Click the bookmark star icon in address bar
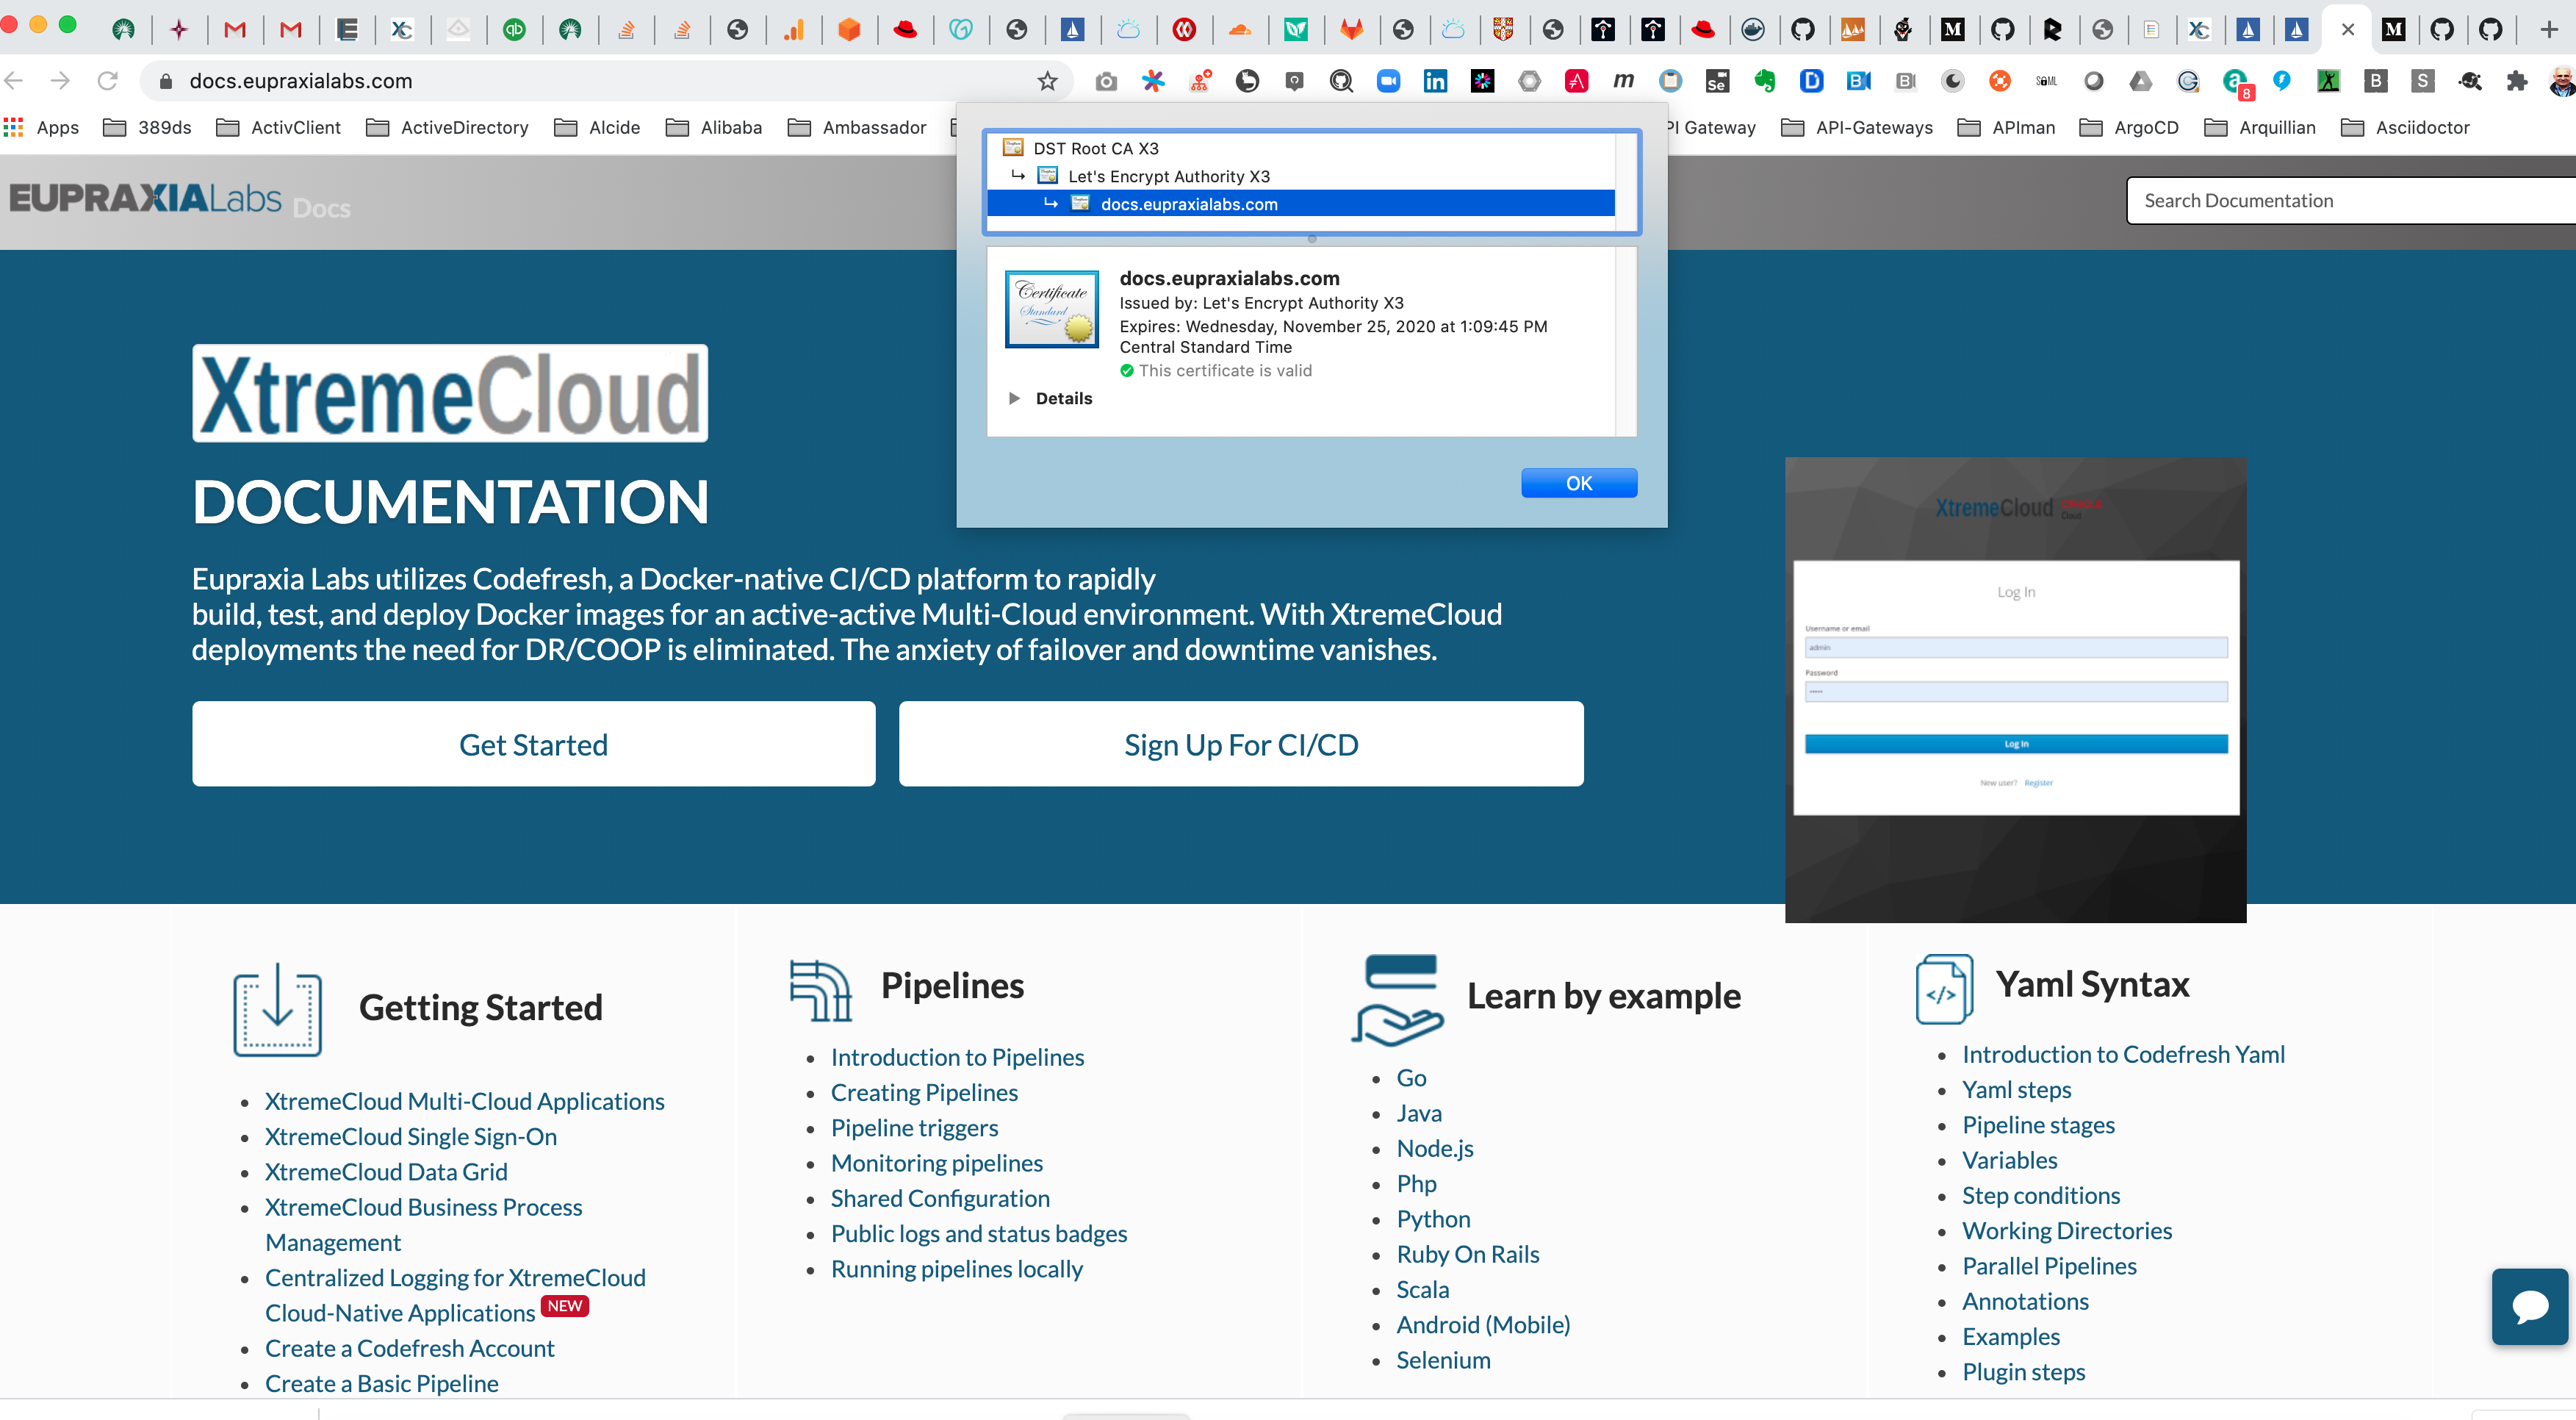Image resolution: width=2576 pixels, height=1420 pixels. point(1047,81)
